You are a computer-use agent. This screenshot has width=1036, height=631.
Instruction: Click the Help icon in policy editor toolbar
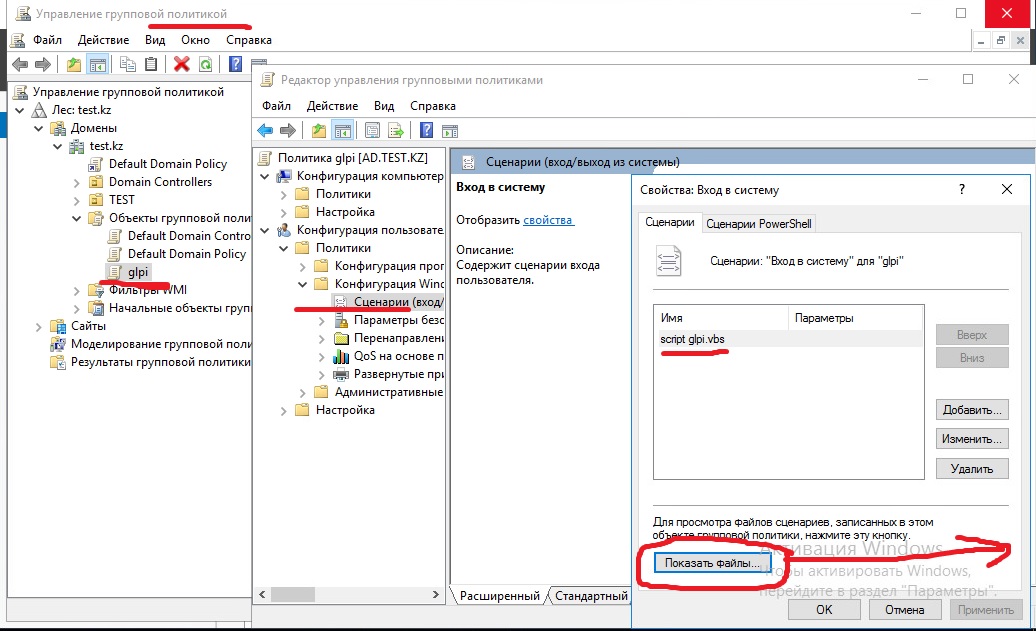tap(426, 130)
